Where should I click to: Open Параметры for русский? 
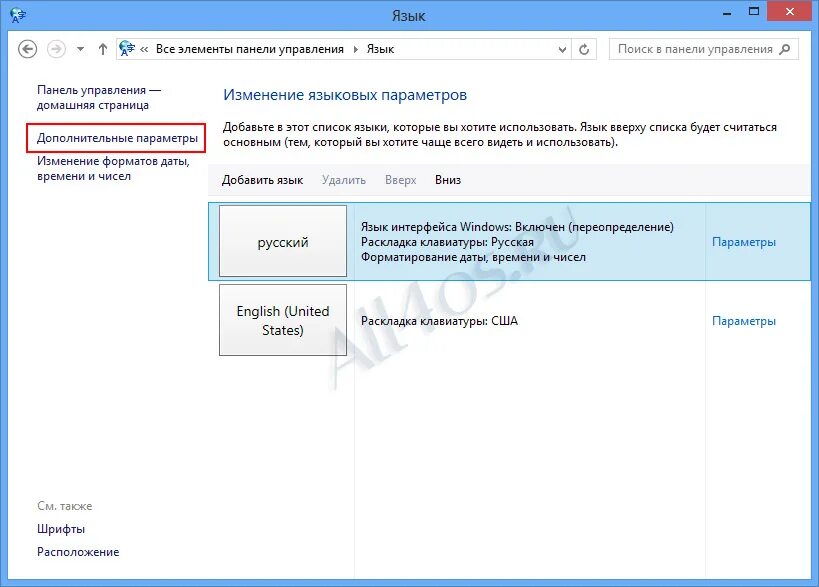pos(743,242)
